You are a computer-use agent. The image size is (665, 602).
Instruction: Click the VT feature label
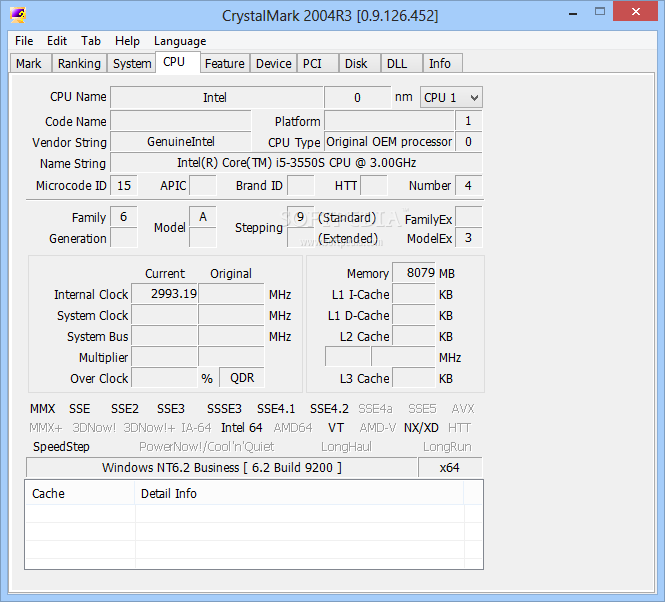pyautogui.click(x=336, y=428)
